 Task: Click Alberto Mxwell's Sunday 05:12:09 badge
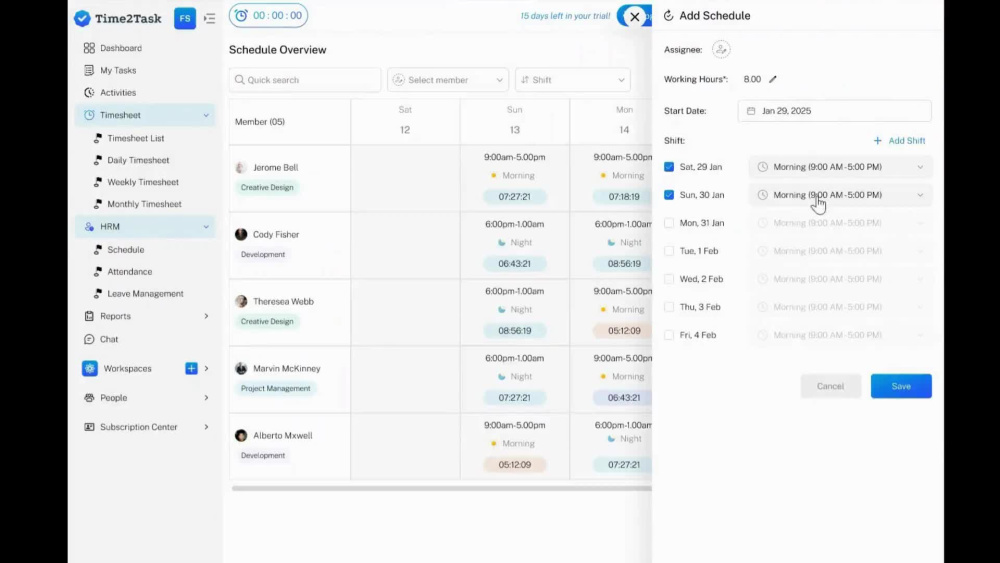click(x=515, y=465)
